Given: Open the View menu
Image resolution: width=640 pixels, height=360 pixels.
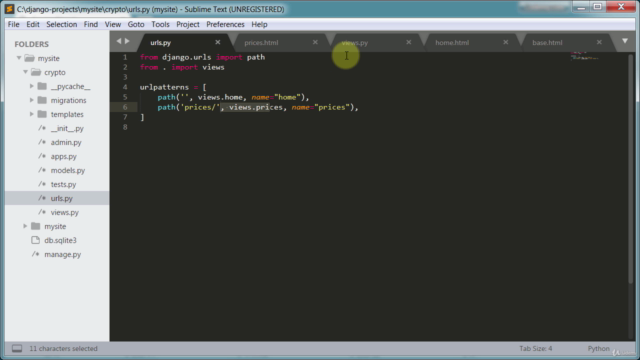Looking at the screenshot, I should click(113, 24).
